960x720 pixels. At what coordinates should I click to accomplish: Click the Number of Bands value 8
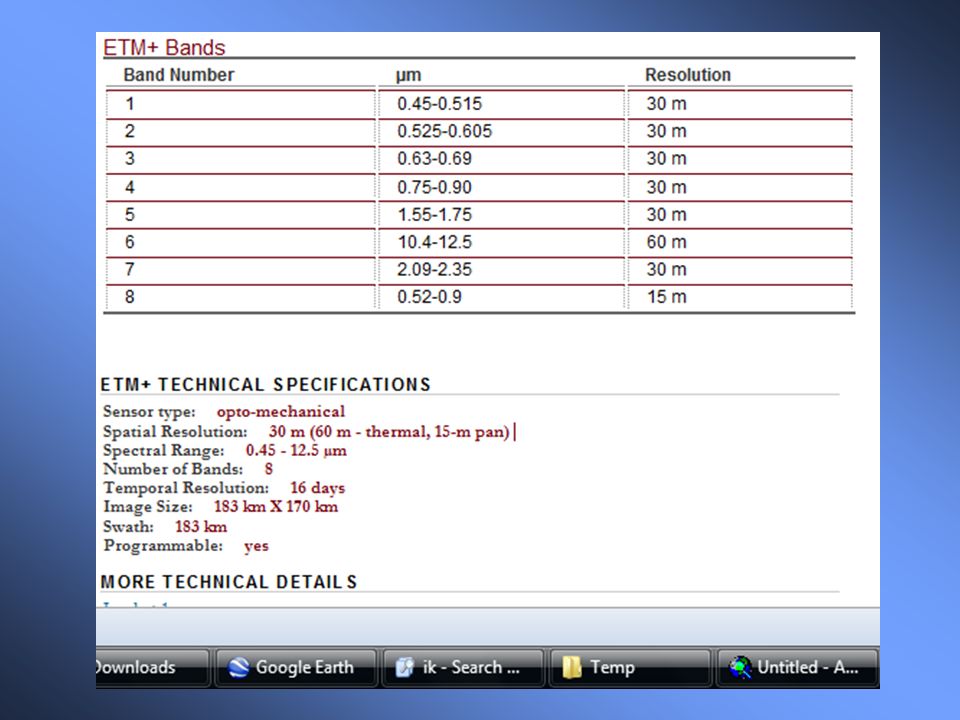click(269, 469)
